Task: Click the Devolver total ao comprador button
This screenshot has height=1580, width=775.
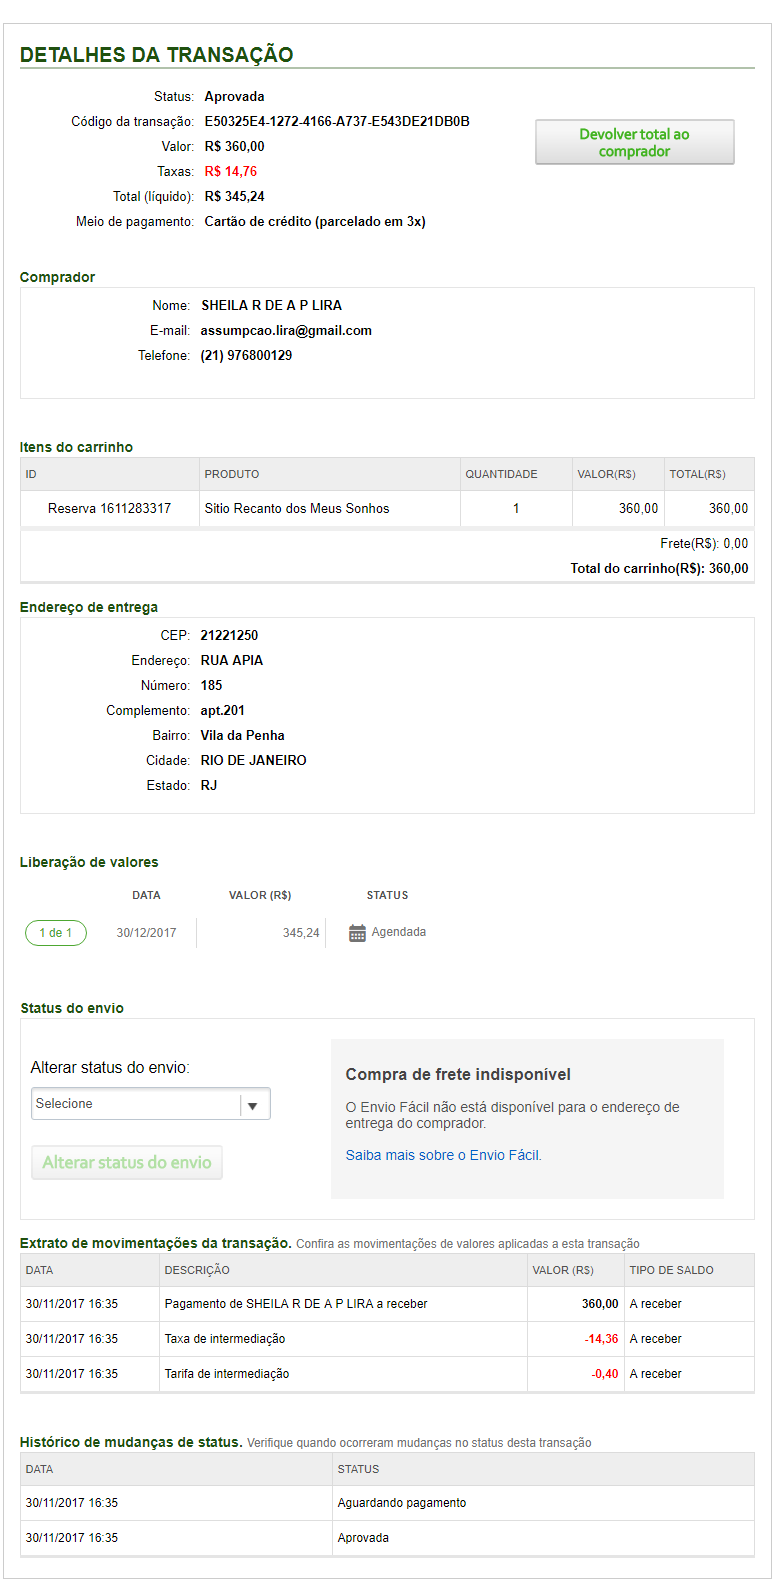Action: [634, 142]
